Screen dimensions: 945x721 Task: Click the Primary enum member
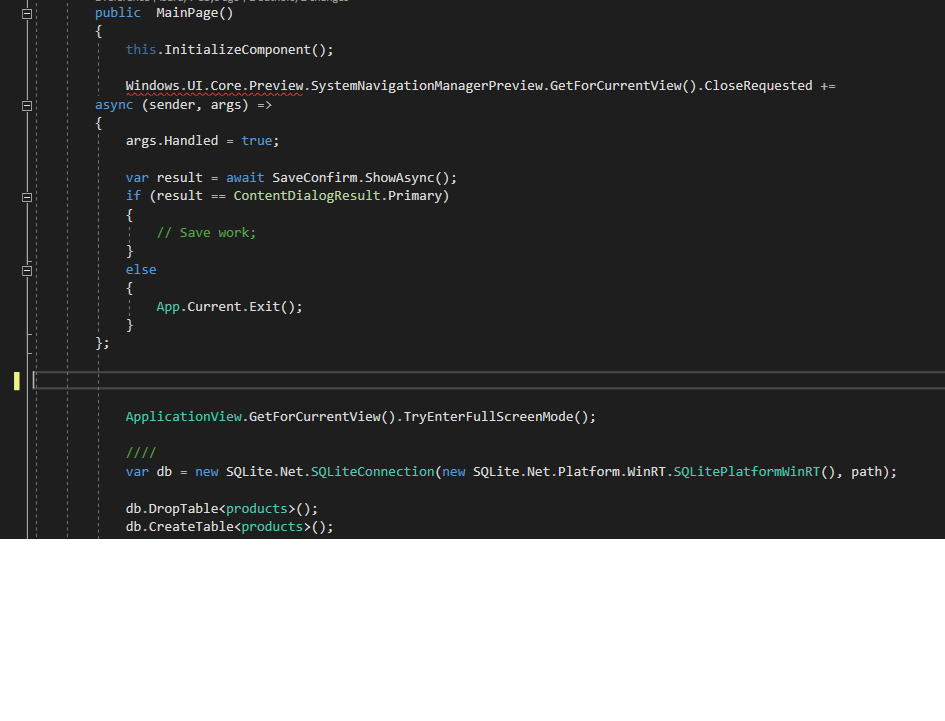point(415,196)
